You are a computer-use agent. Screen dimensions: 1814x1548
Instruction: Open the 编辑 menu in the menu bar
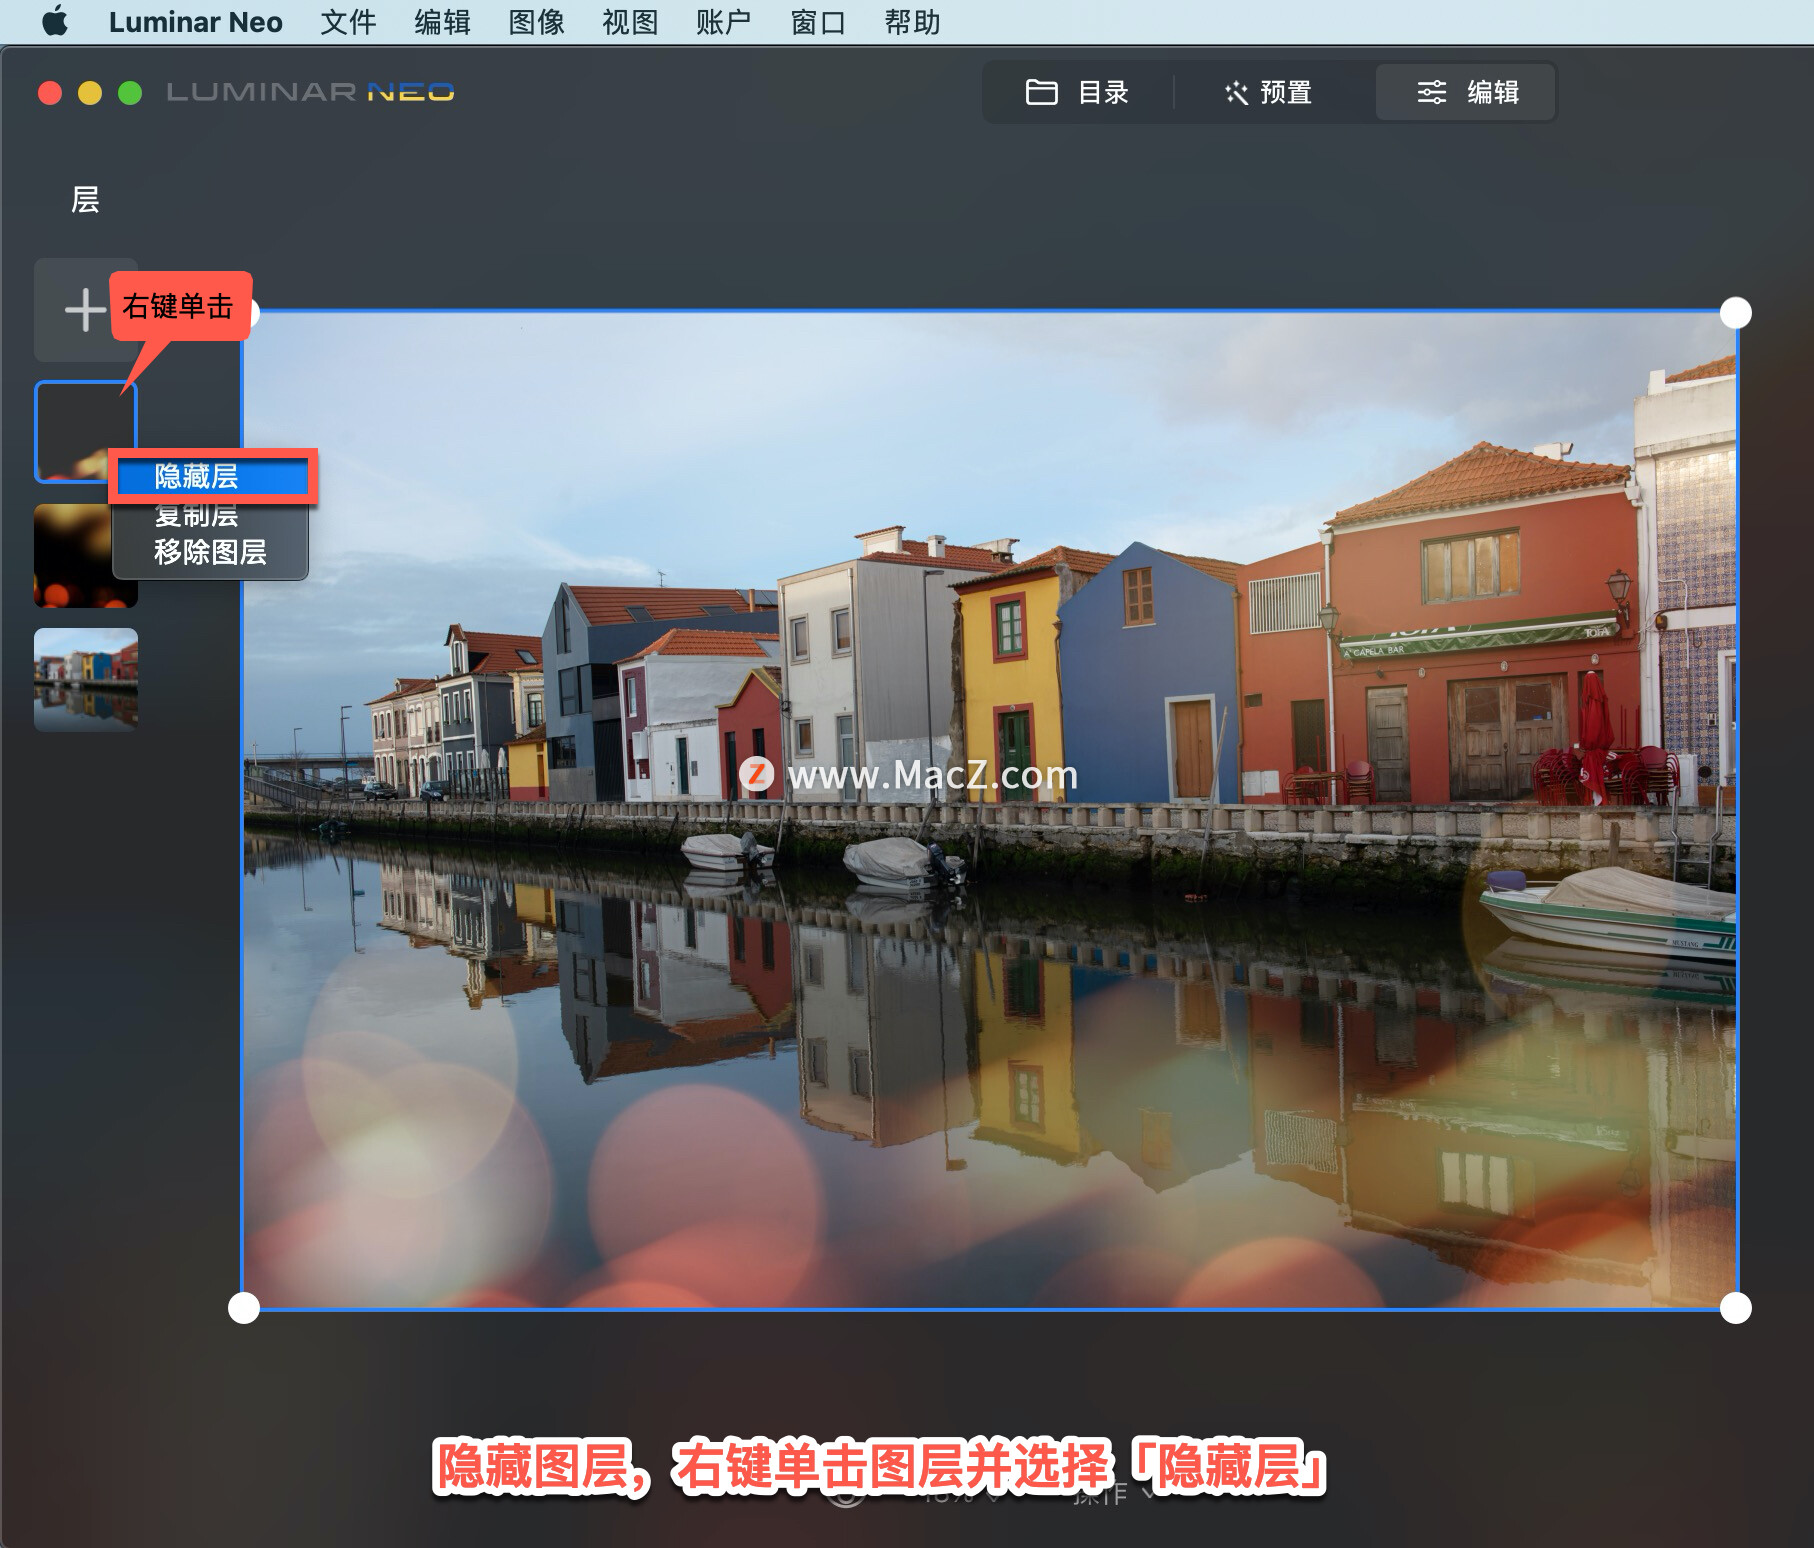[442, 22]
